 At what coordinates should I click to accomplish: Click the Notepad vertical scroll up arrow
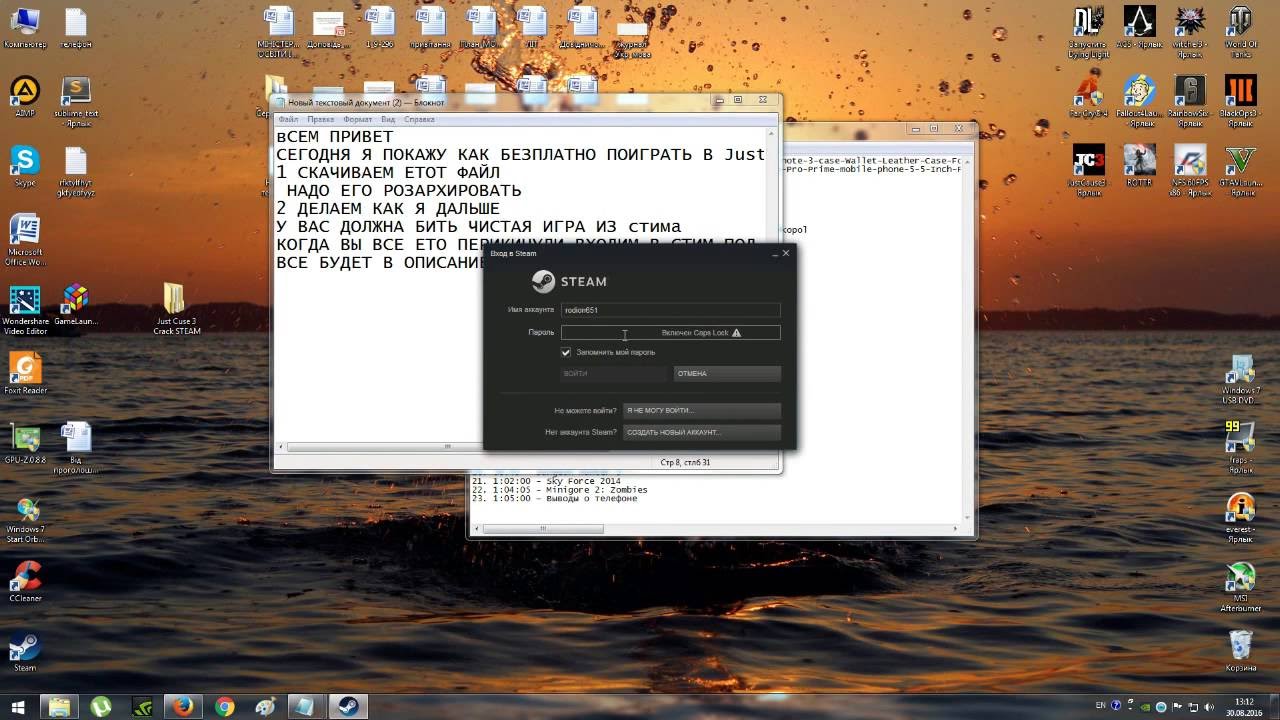coord(772,134)
